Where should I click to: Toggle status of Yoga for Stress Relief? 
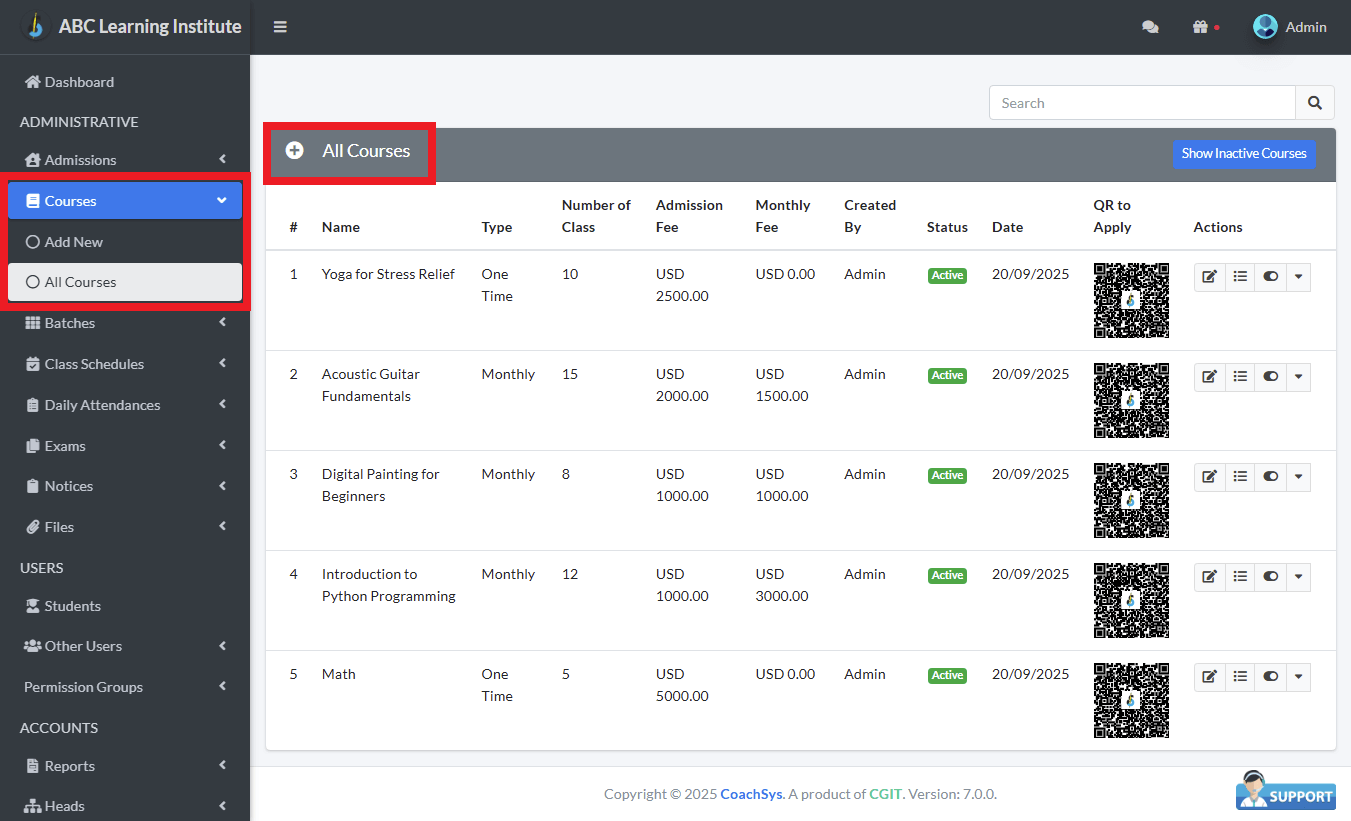(x=1270, y=277)
